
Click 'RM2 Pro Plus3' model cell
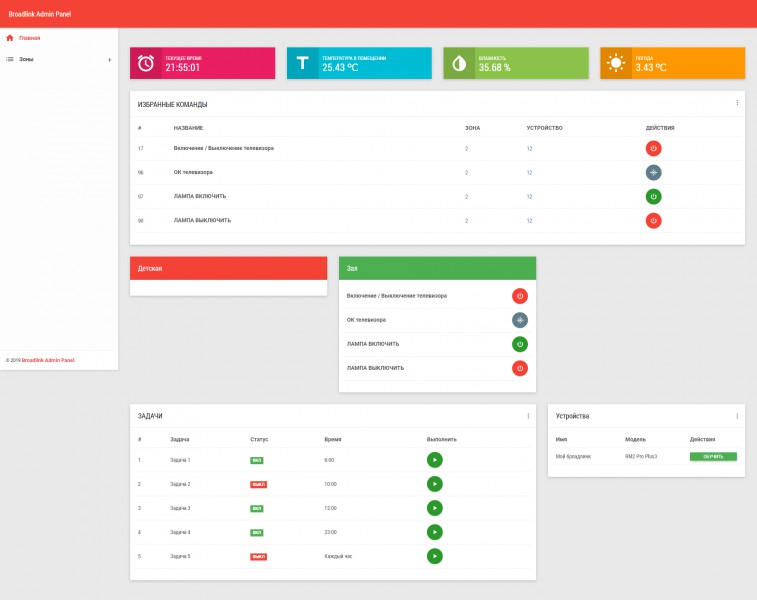pyautogui.click(x=641, y=457)
